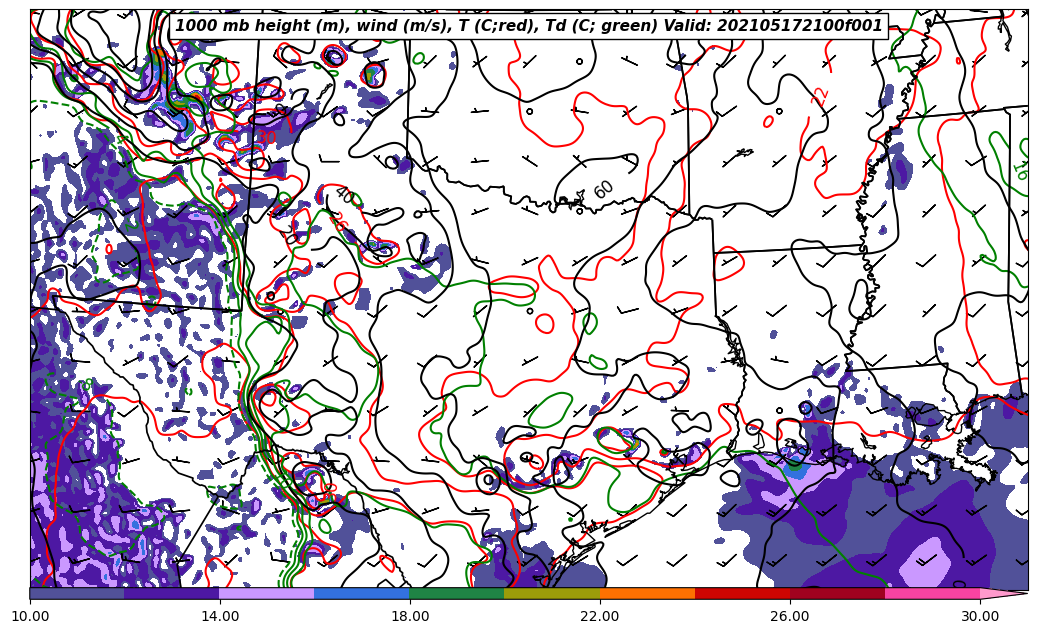Click the 22.00 colorbar tick label
Screen dimensions: 1037x633
[600, 616]
